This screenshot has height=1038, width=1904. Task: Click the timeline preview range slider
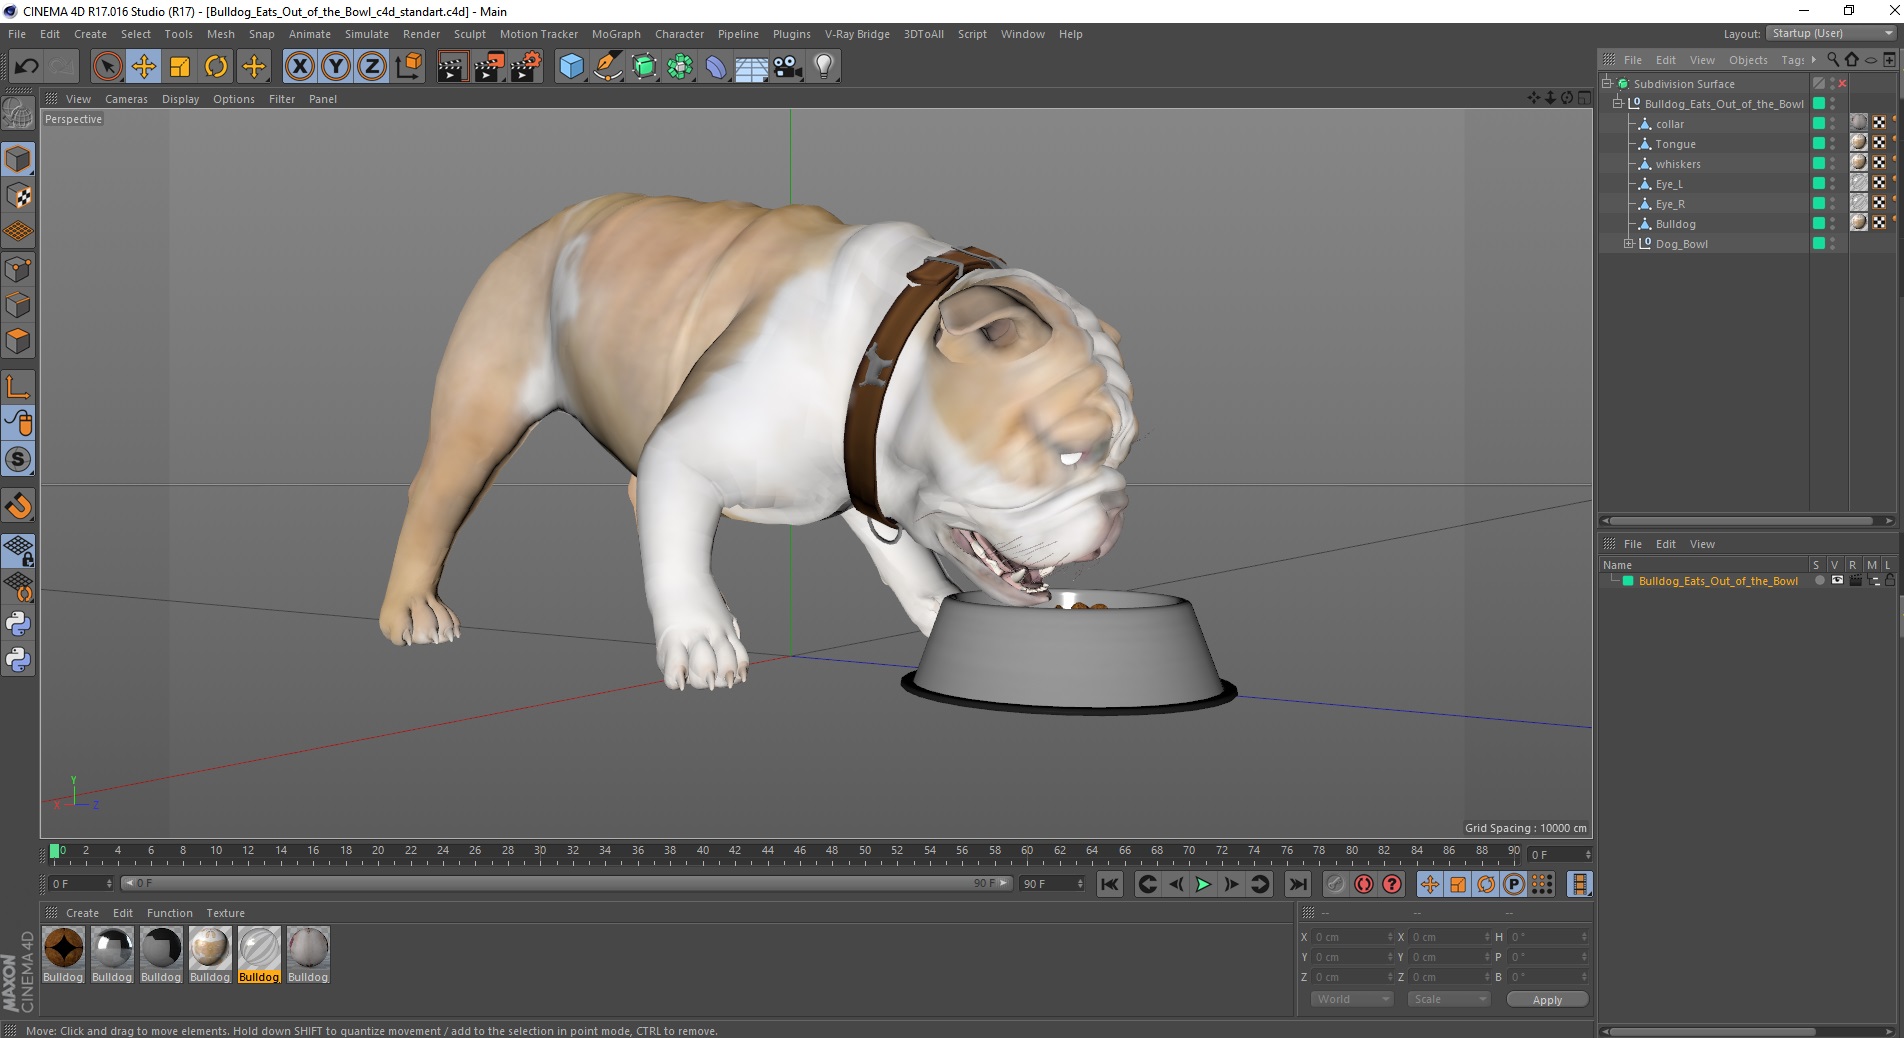click(x=566, y=883)
